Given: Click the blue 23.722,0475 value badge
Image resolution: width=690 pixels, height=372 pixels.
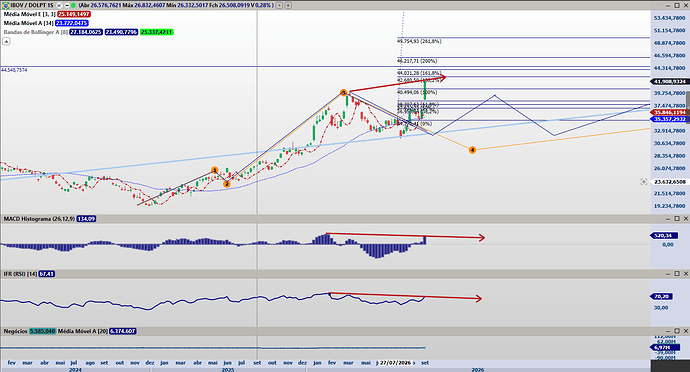Looking at the screenshot, I should click(x=72, y=23).
